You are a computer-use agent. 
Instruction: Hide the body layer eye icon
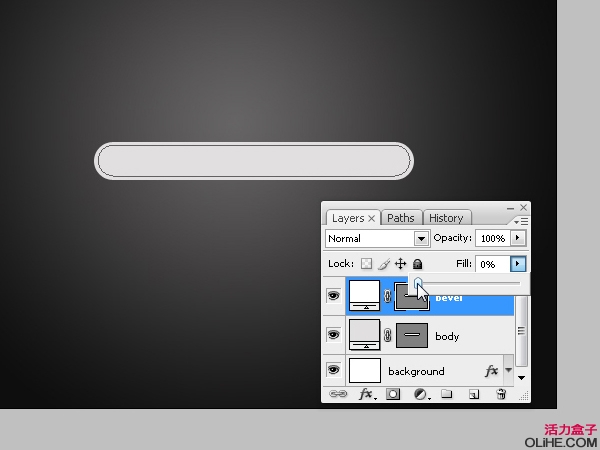point(333,335)
